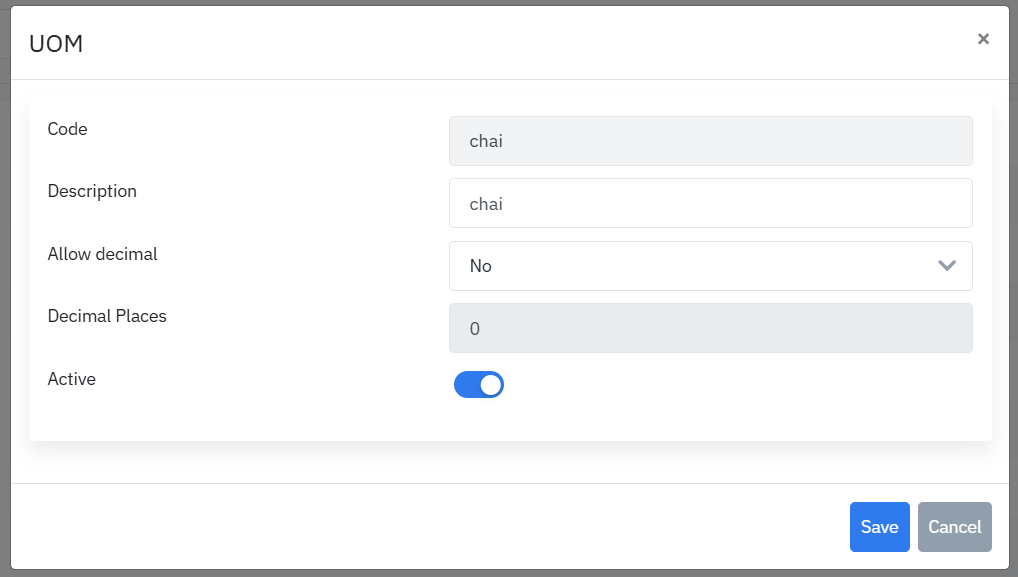The height and width of the screenshot is (577, 1018).
Task: Click the UOM dialog title
Action: (56, 44)
